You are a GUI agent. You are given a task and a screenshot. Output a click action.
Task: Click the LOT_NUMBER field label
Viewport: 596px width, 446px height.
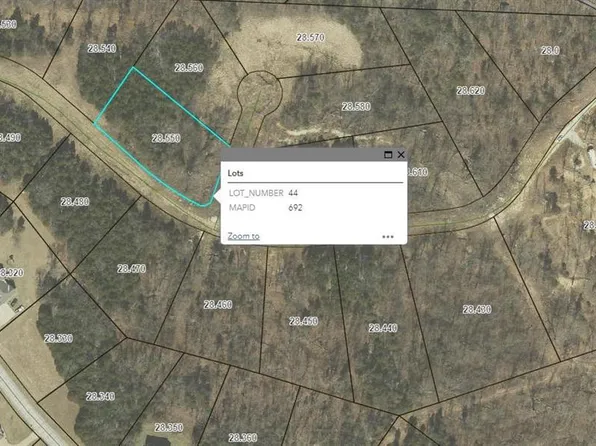[x=256, y=193]
